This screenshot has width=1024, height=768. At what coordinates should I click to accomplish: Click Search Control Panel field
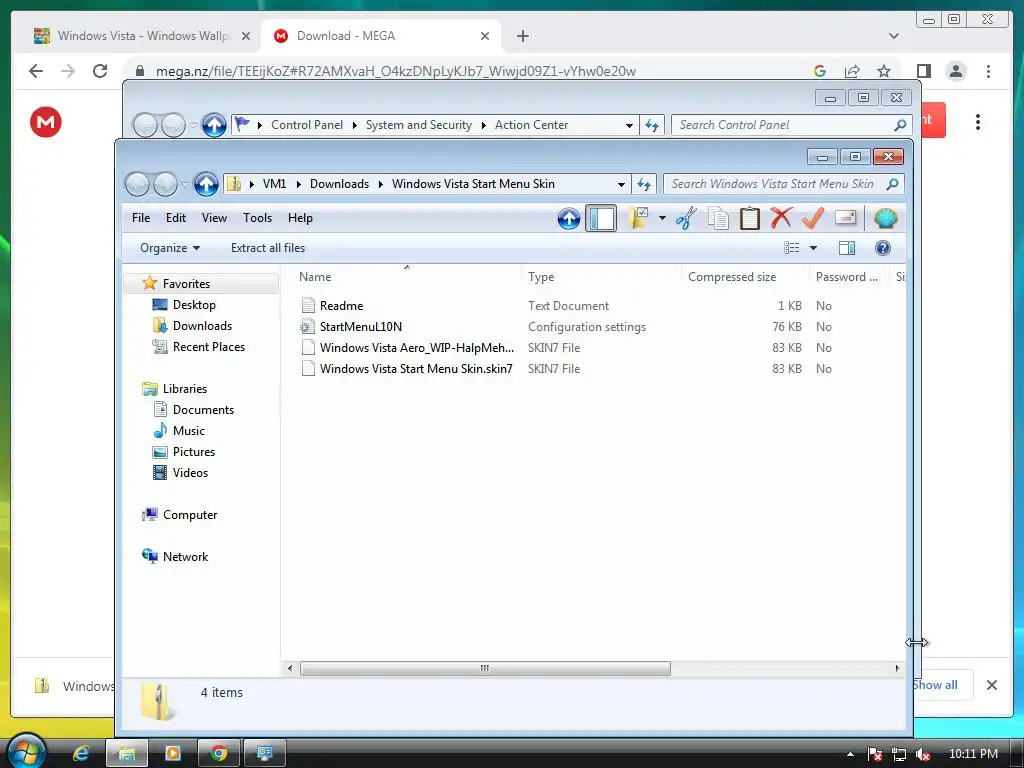tap(792, 125)
